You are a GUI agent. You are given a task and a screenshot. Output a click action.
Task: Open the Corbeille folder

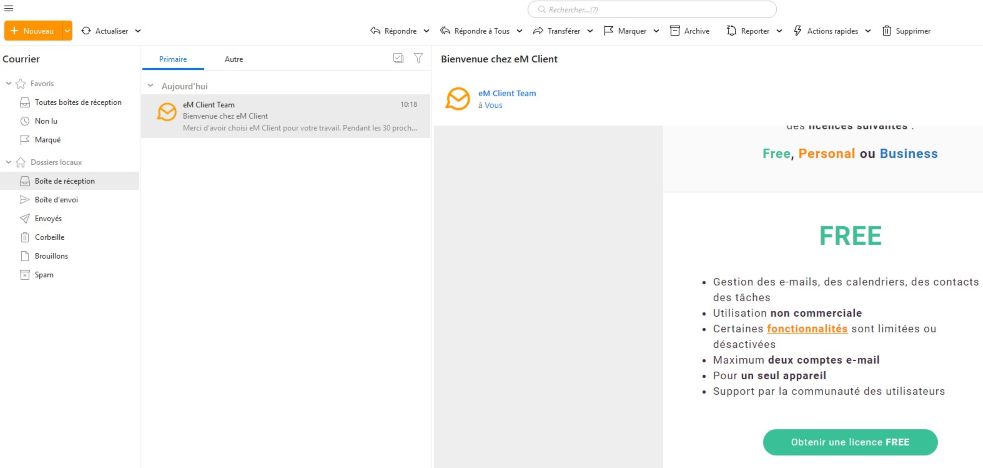coord(49,237)
